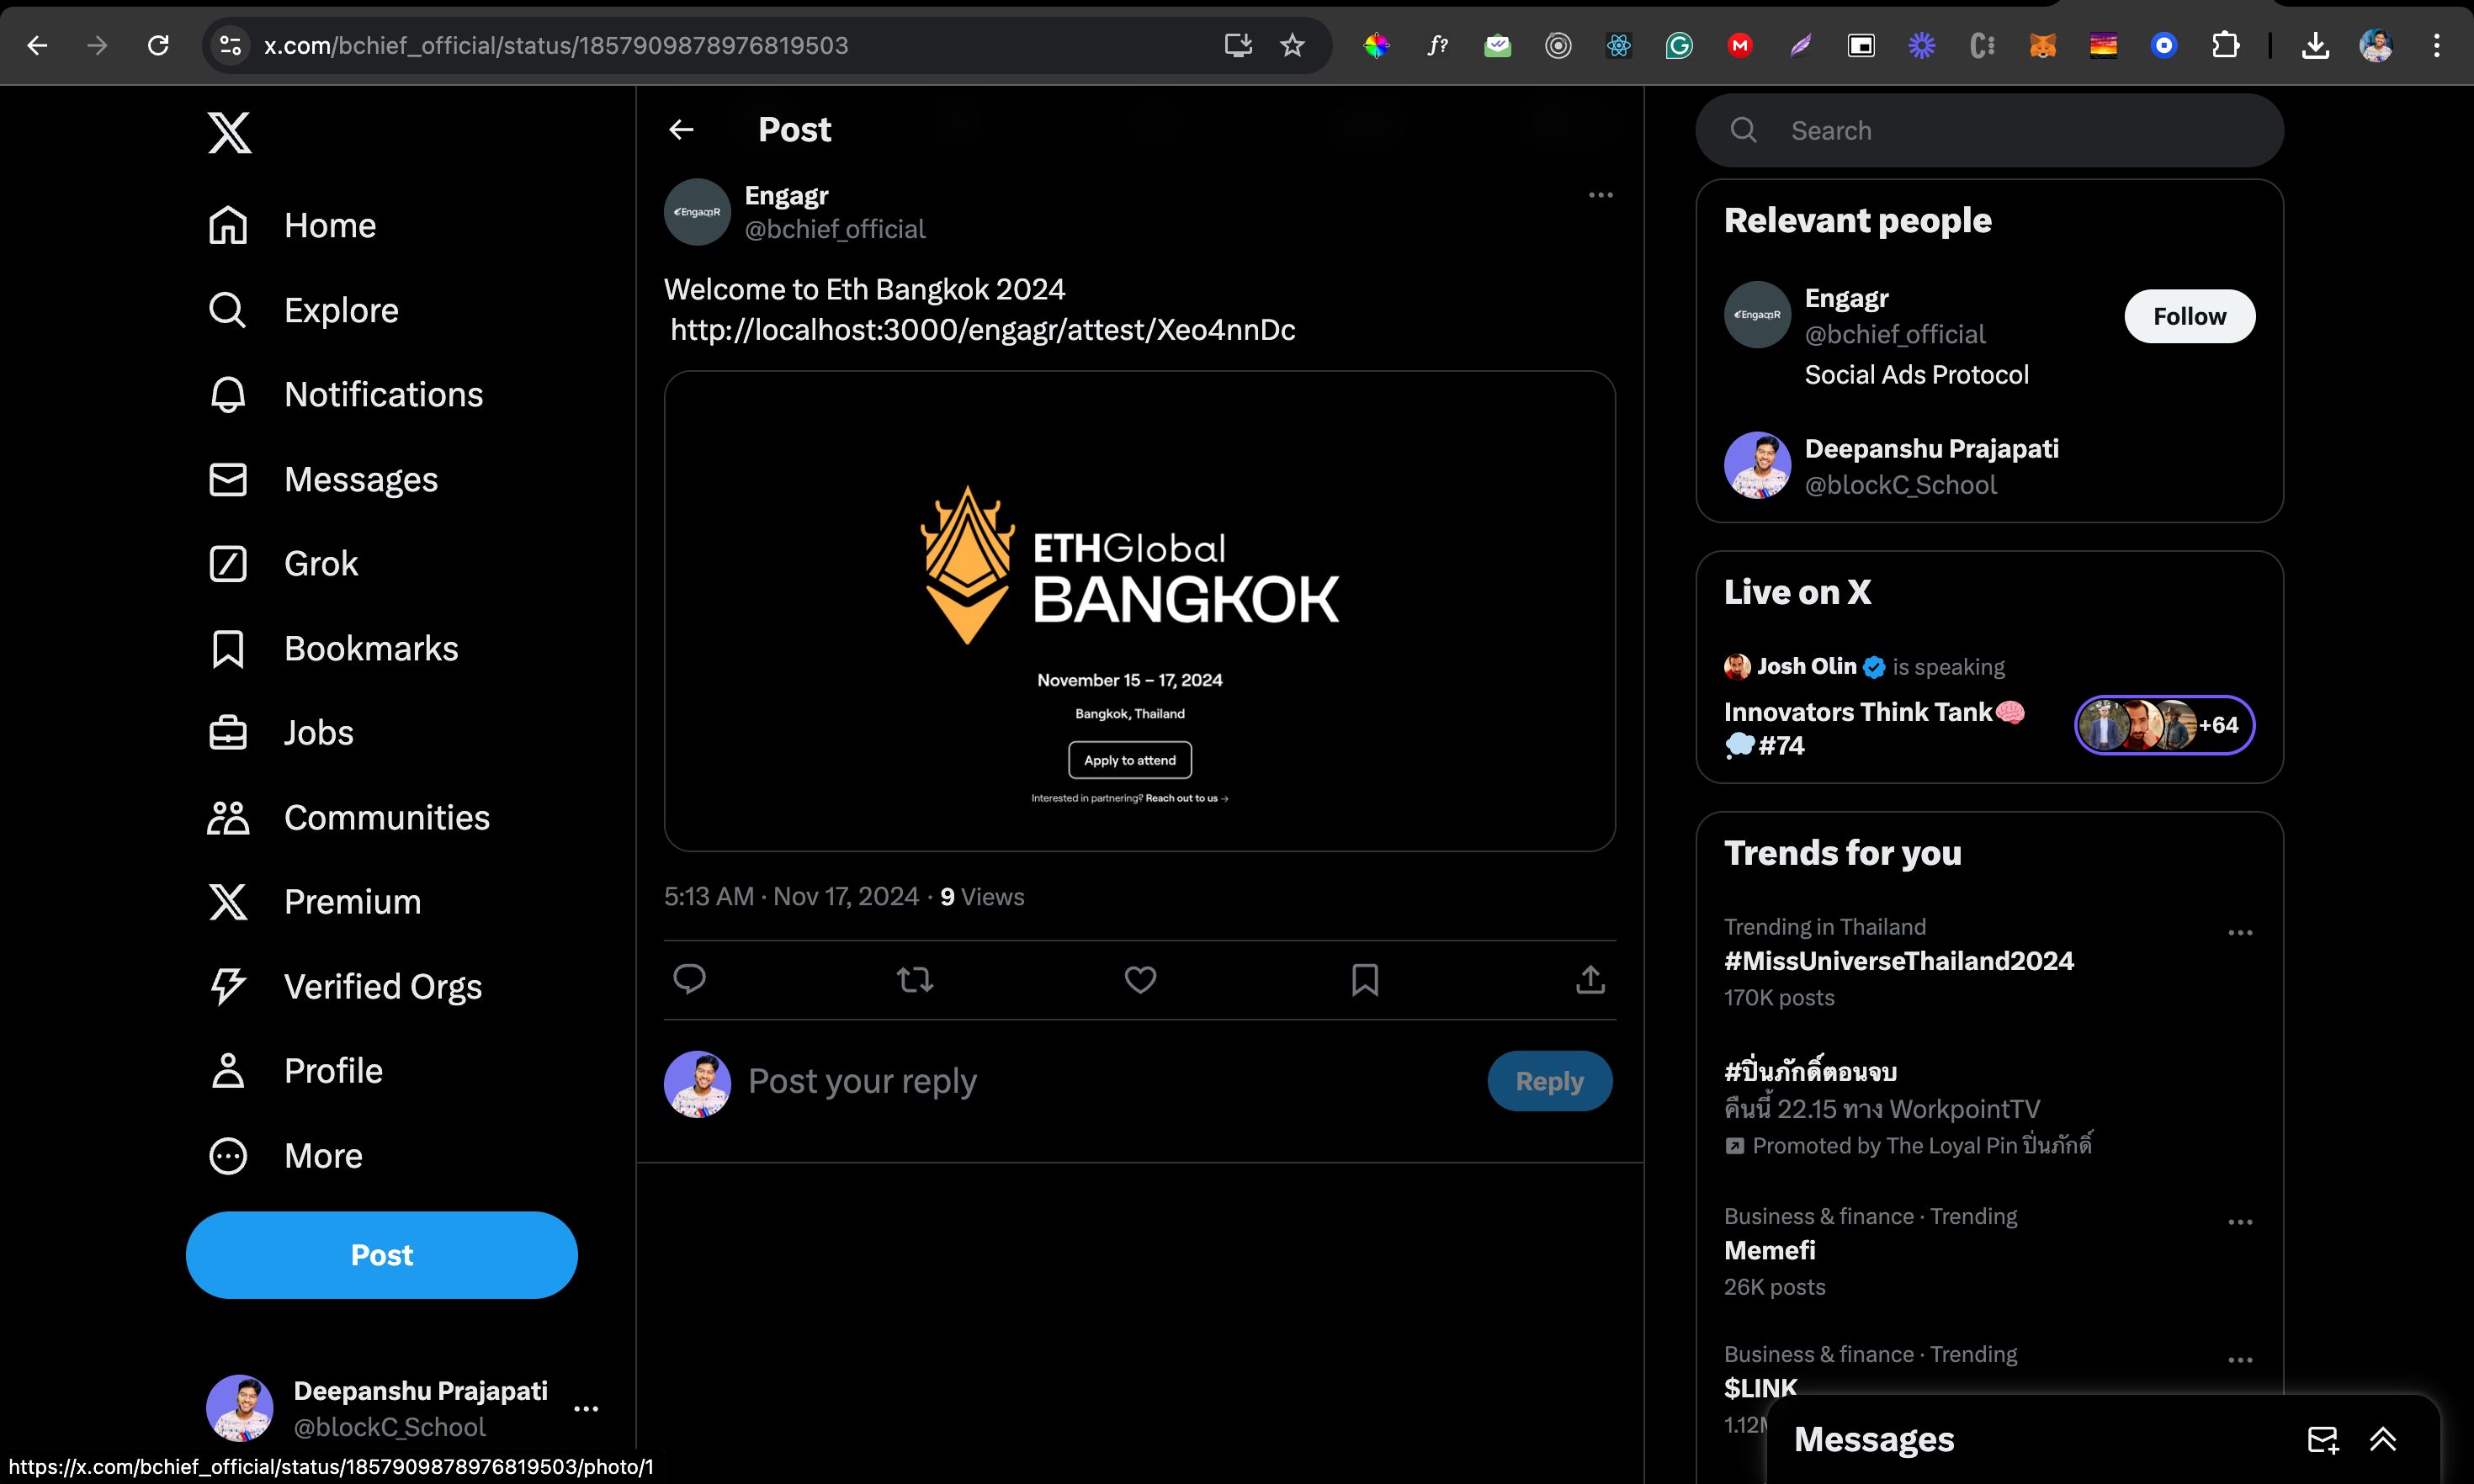Expand the More menu in sidebar
2474x1484 pixels.
coord(285,1156)
